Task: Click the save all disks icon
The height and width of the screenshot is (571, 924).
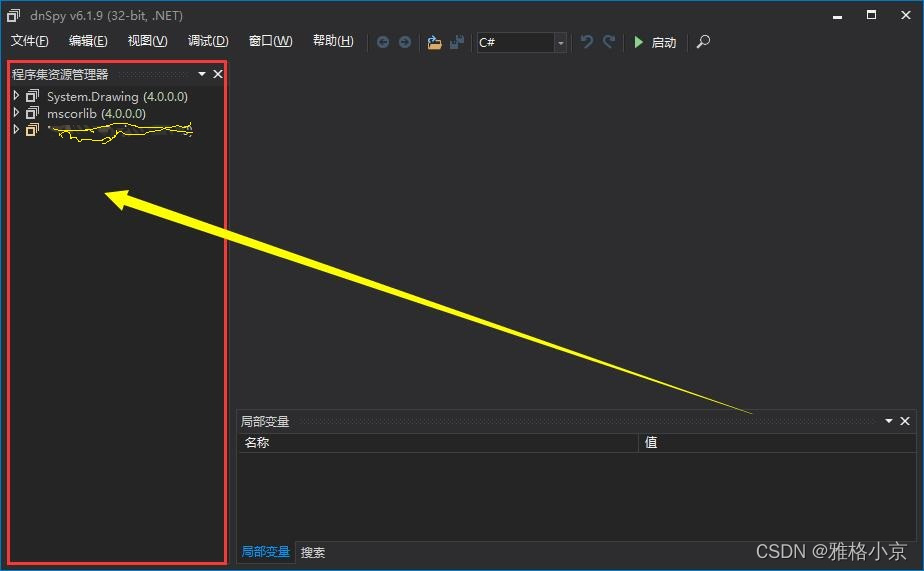Action: click(457, 42)
